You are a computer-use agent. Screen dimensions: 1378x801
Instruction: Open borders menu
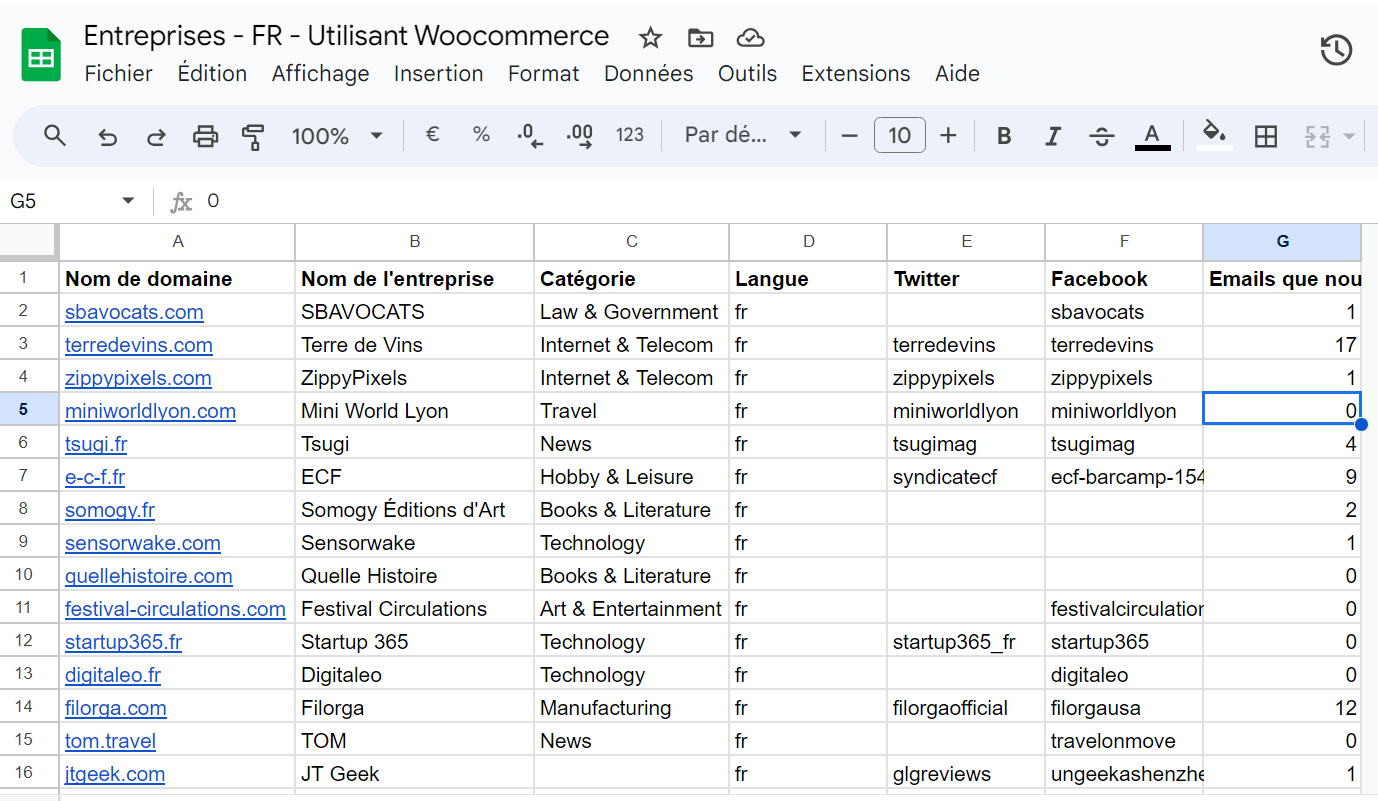[1266, 136]
